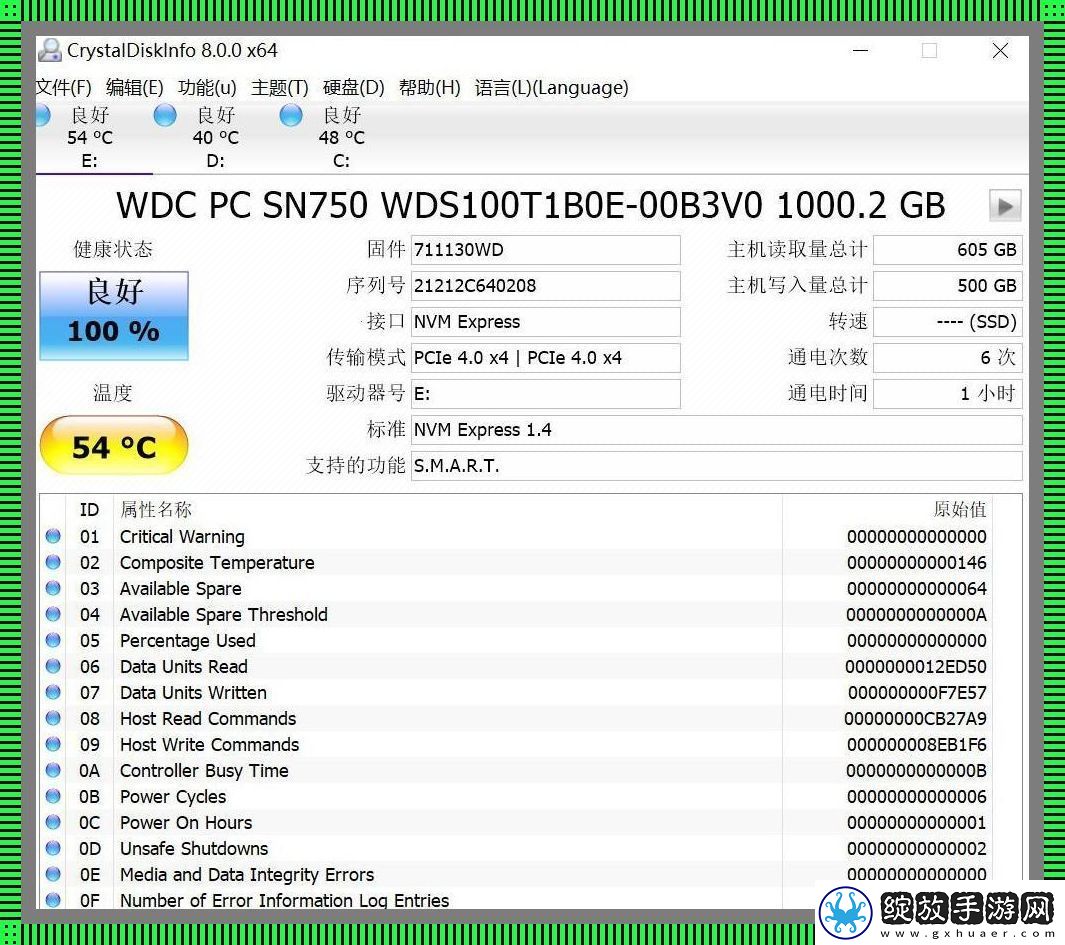Click the 54 °C temperature button
The width and height of the screenshot is (1065, 945).
tap(114, 446)
